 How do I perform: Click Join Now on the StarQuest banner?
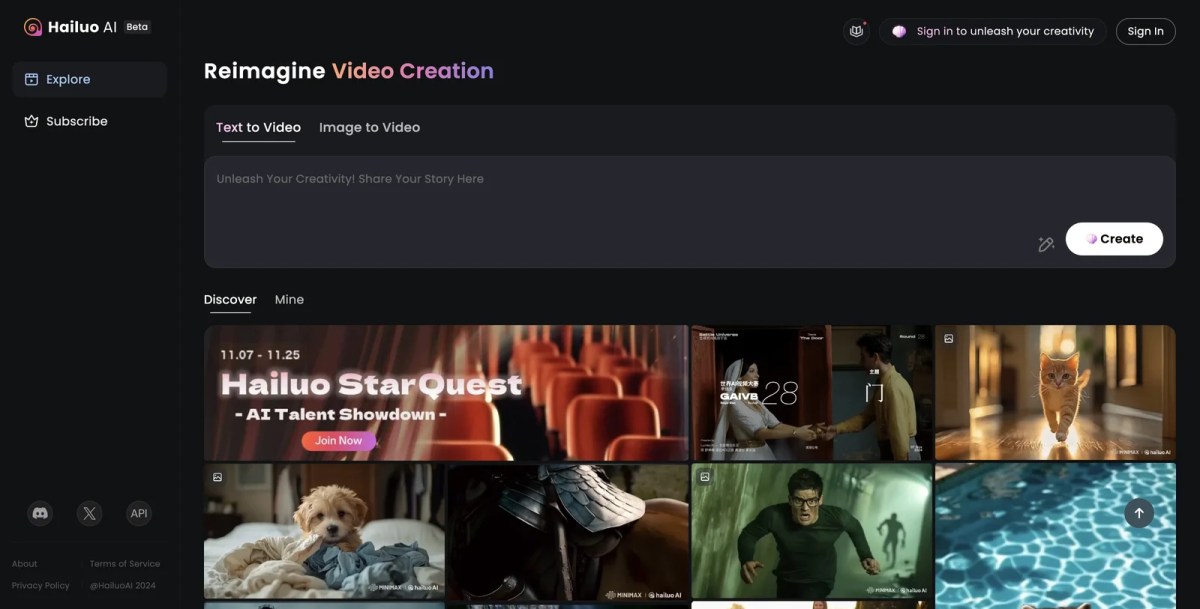click(338, 440)
